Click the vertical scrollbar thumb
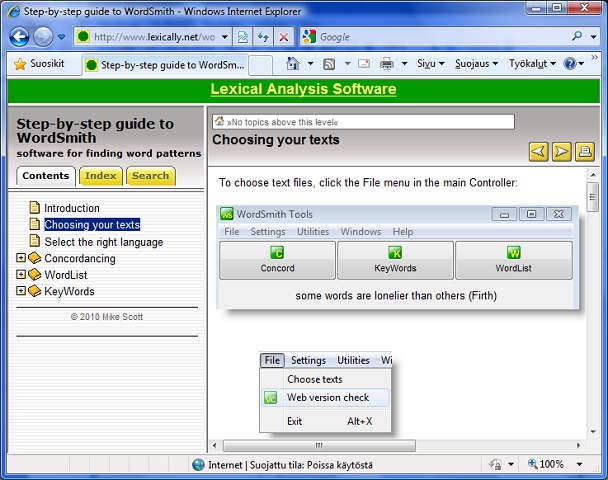This screenshot has width=608, height=480. click(x=593, y=197)
